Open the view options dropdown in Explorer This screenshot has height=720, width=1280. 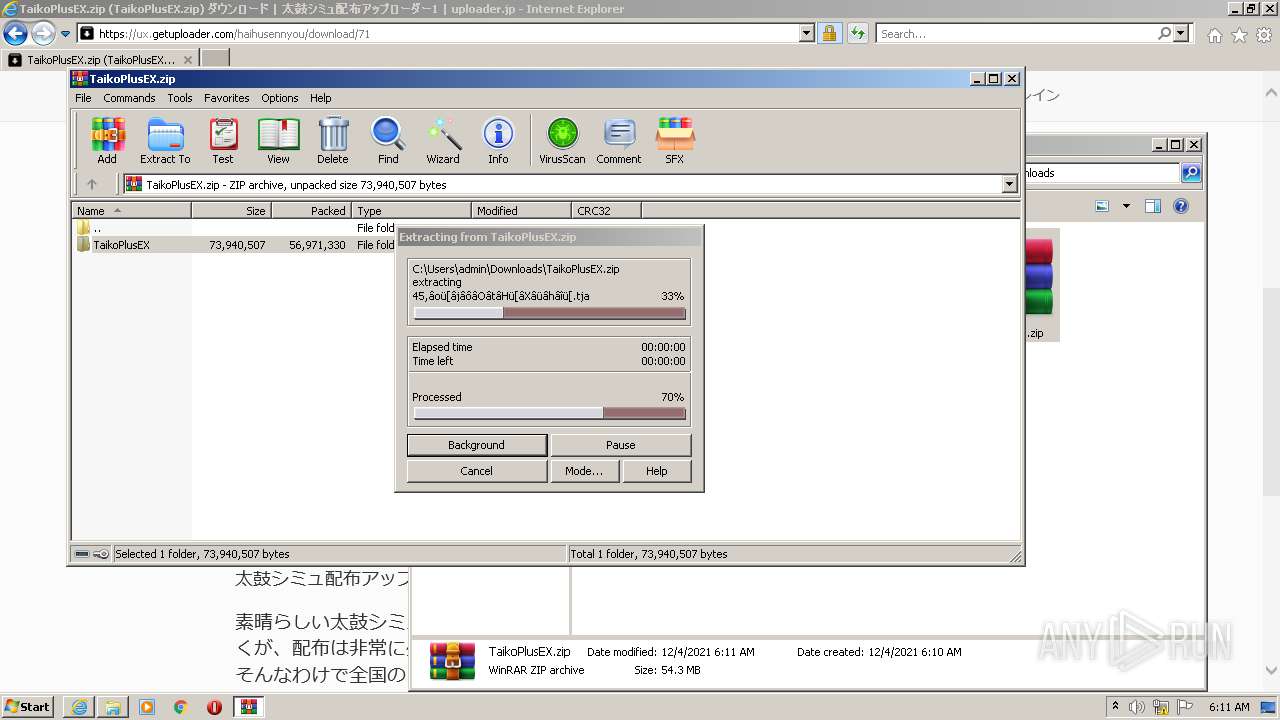coord(1126,206)
